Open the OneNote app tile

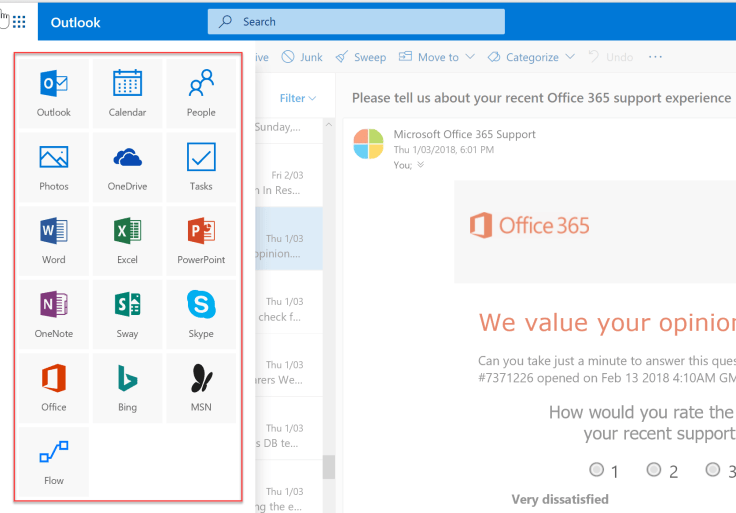[x=54, y=314]
